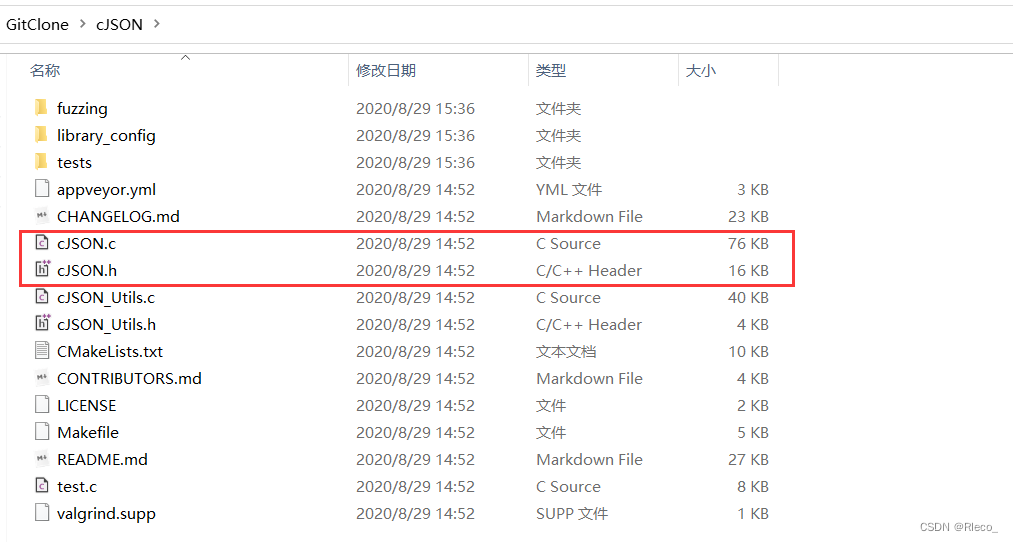Click the 文件夹 type of tests folder
This screenshot has height=542, width=1013.
click(558, 163)
